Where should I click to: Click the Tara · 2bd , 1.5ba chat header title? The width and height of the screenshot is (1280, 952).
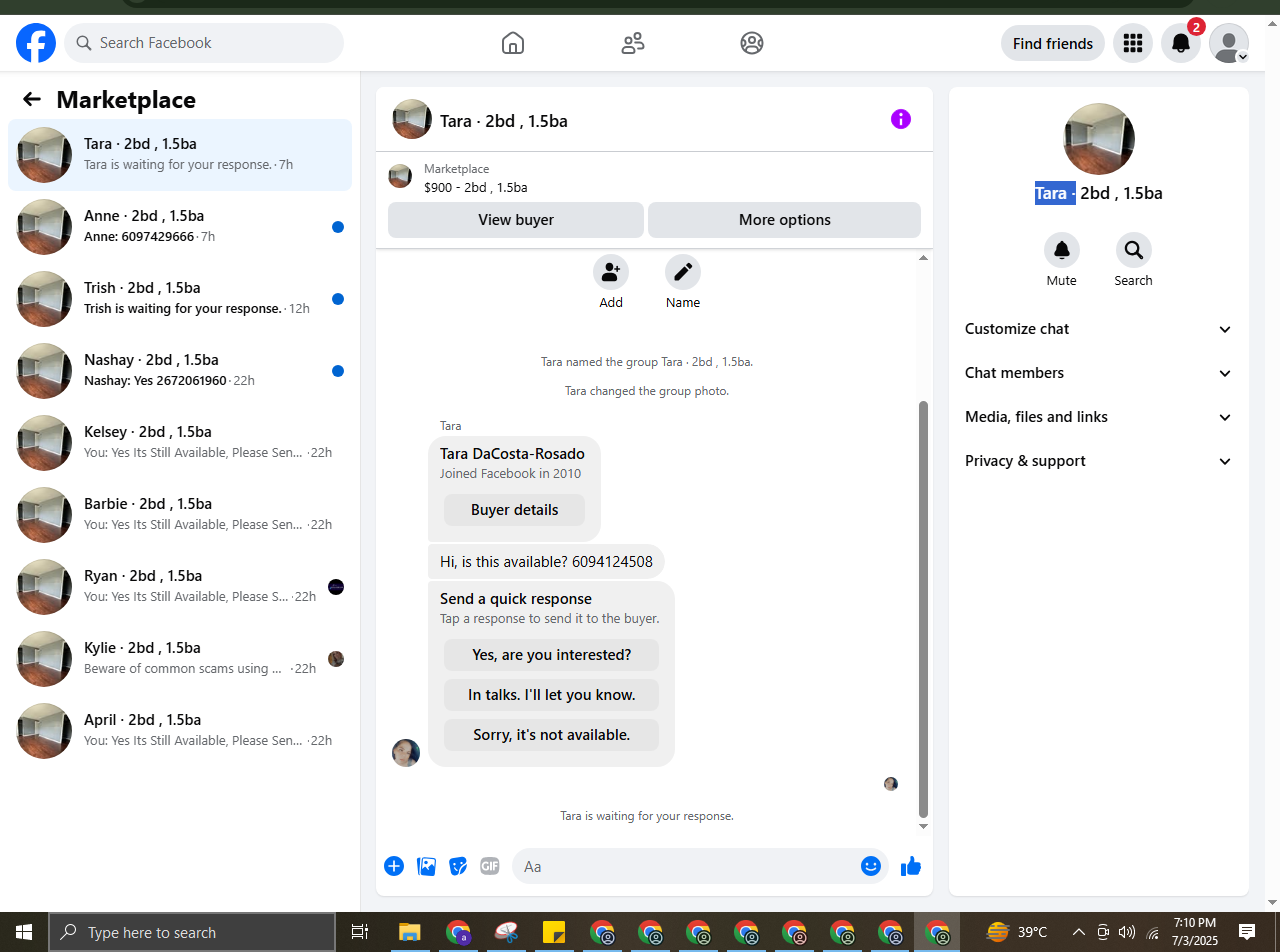[504, 121]
